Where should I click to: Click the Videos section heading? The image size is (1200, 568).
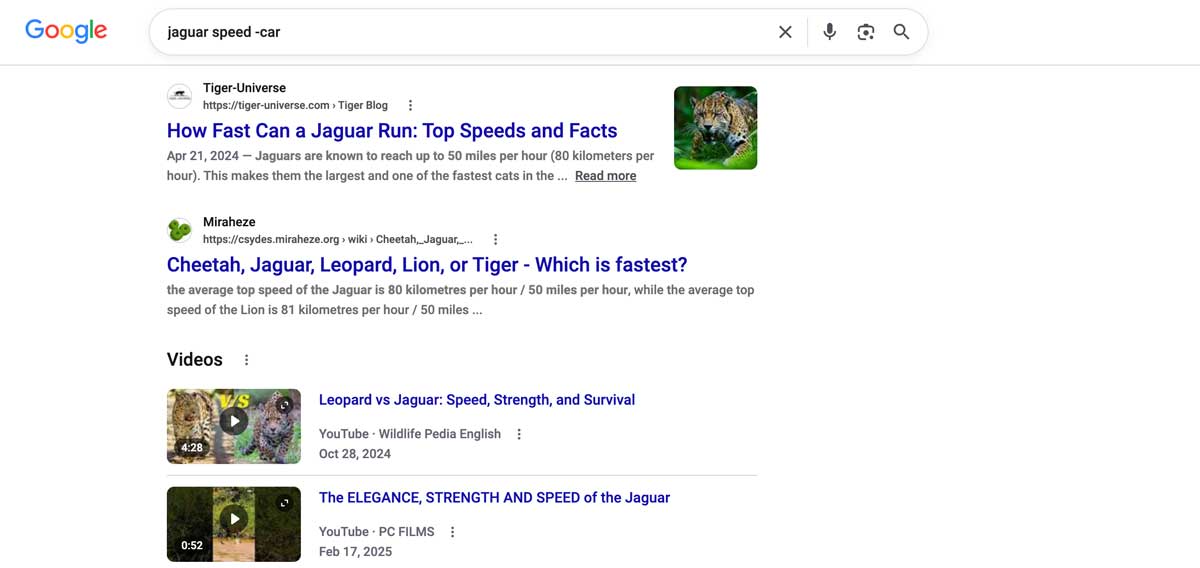click(195, 360)
